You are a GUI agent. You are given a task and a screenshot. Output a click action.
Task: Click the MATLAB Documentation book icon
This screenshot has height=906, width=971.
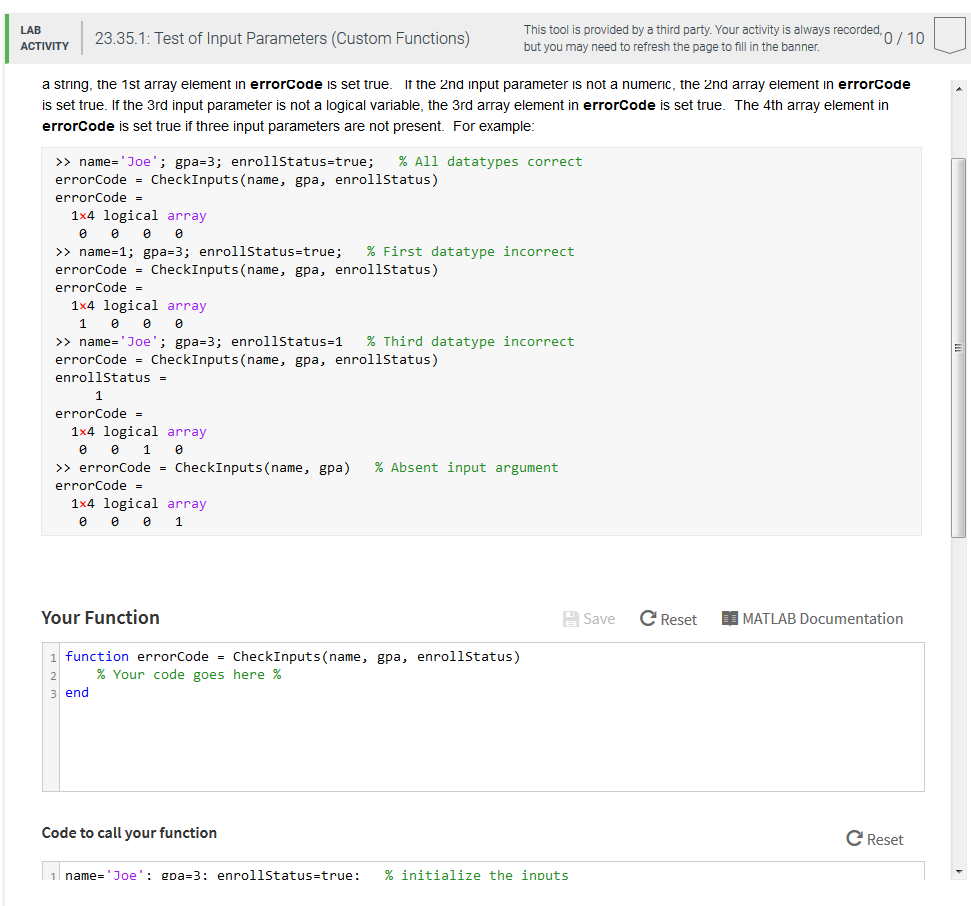(729, 619)
